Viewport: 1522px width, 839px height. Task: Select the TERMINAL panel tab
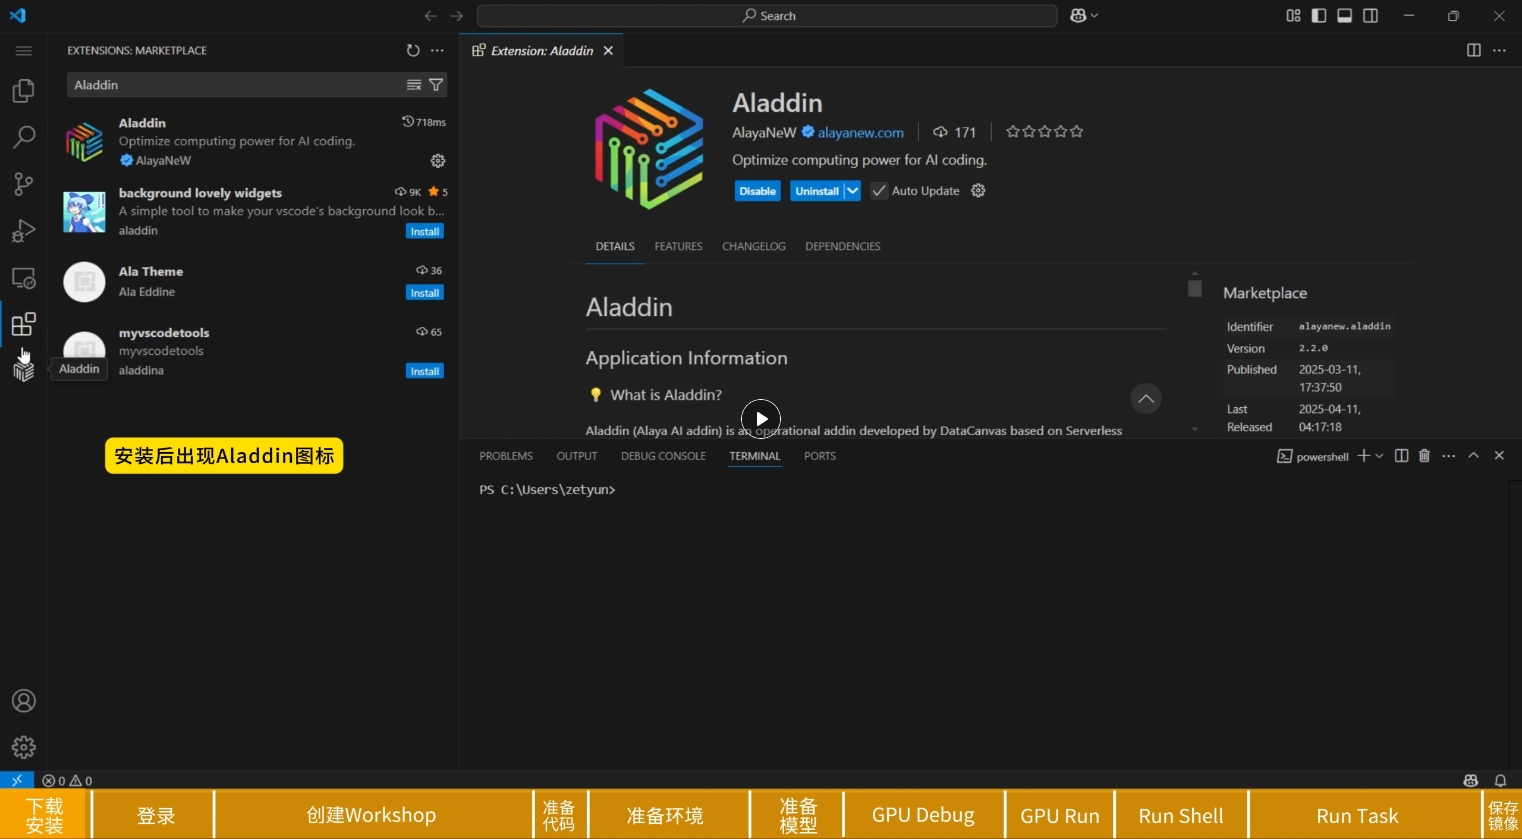(755, 456)
